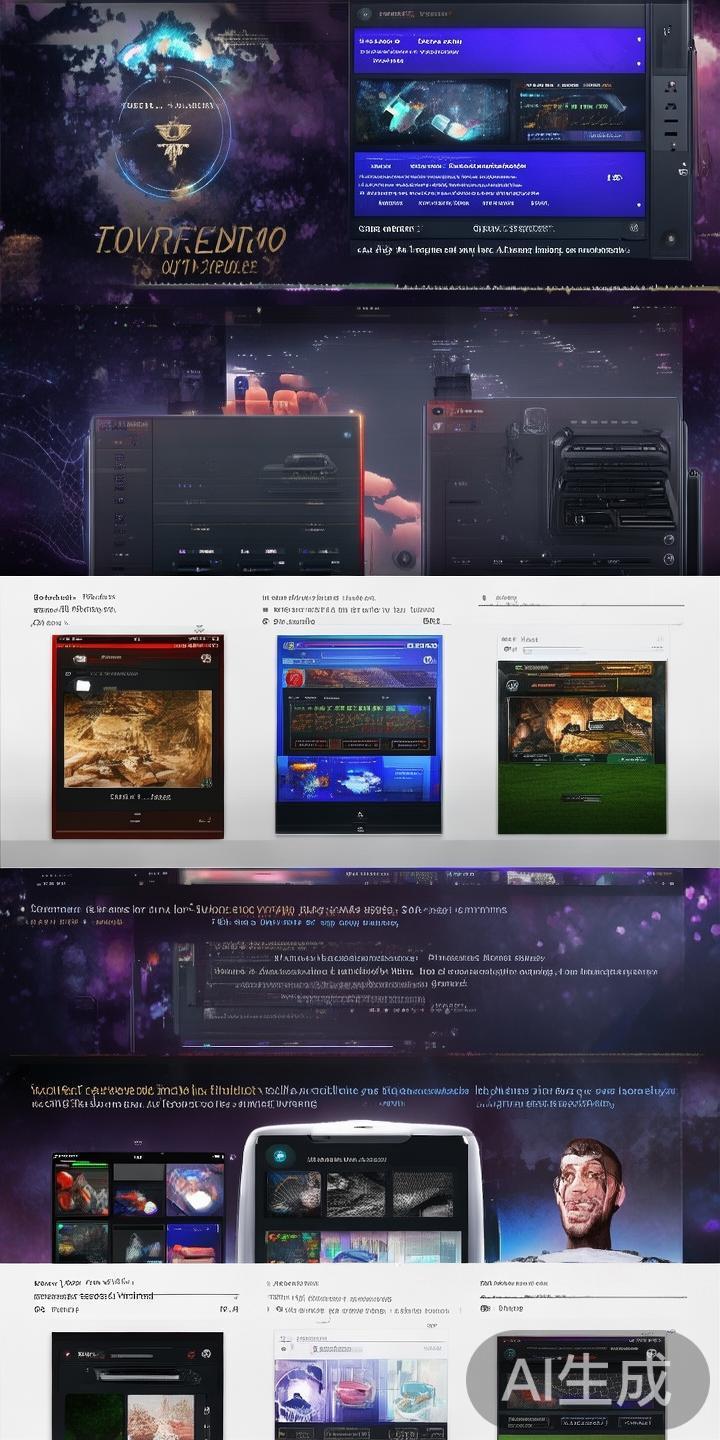Open the cave banner in green card

pyautogui.click(x=581, y=725)
